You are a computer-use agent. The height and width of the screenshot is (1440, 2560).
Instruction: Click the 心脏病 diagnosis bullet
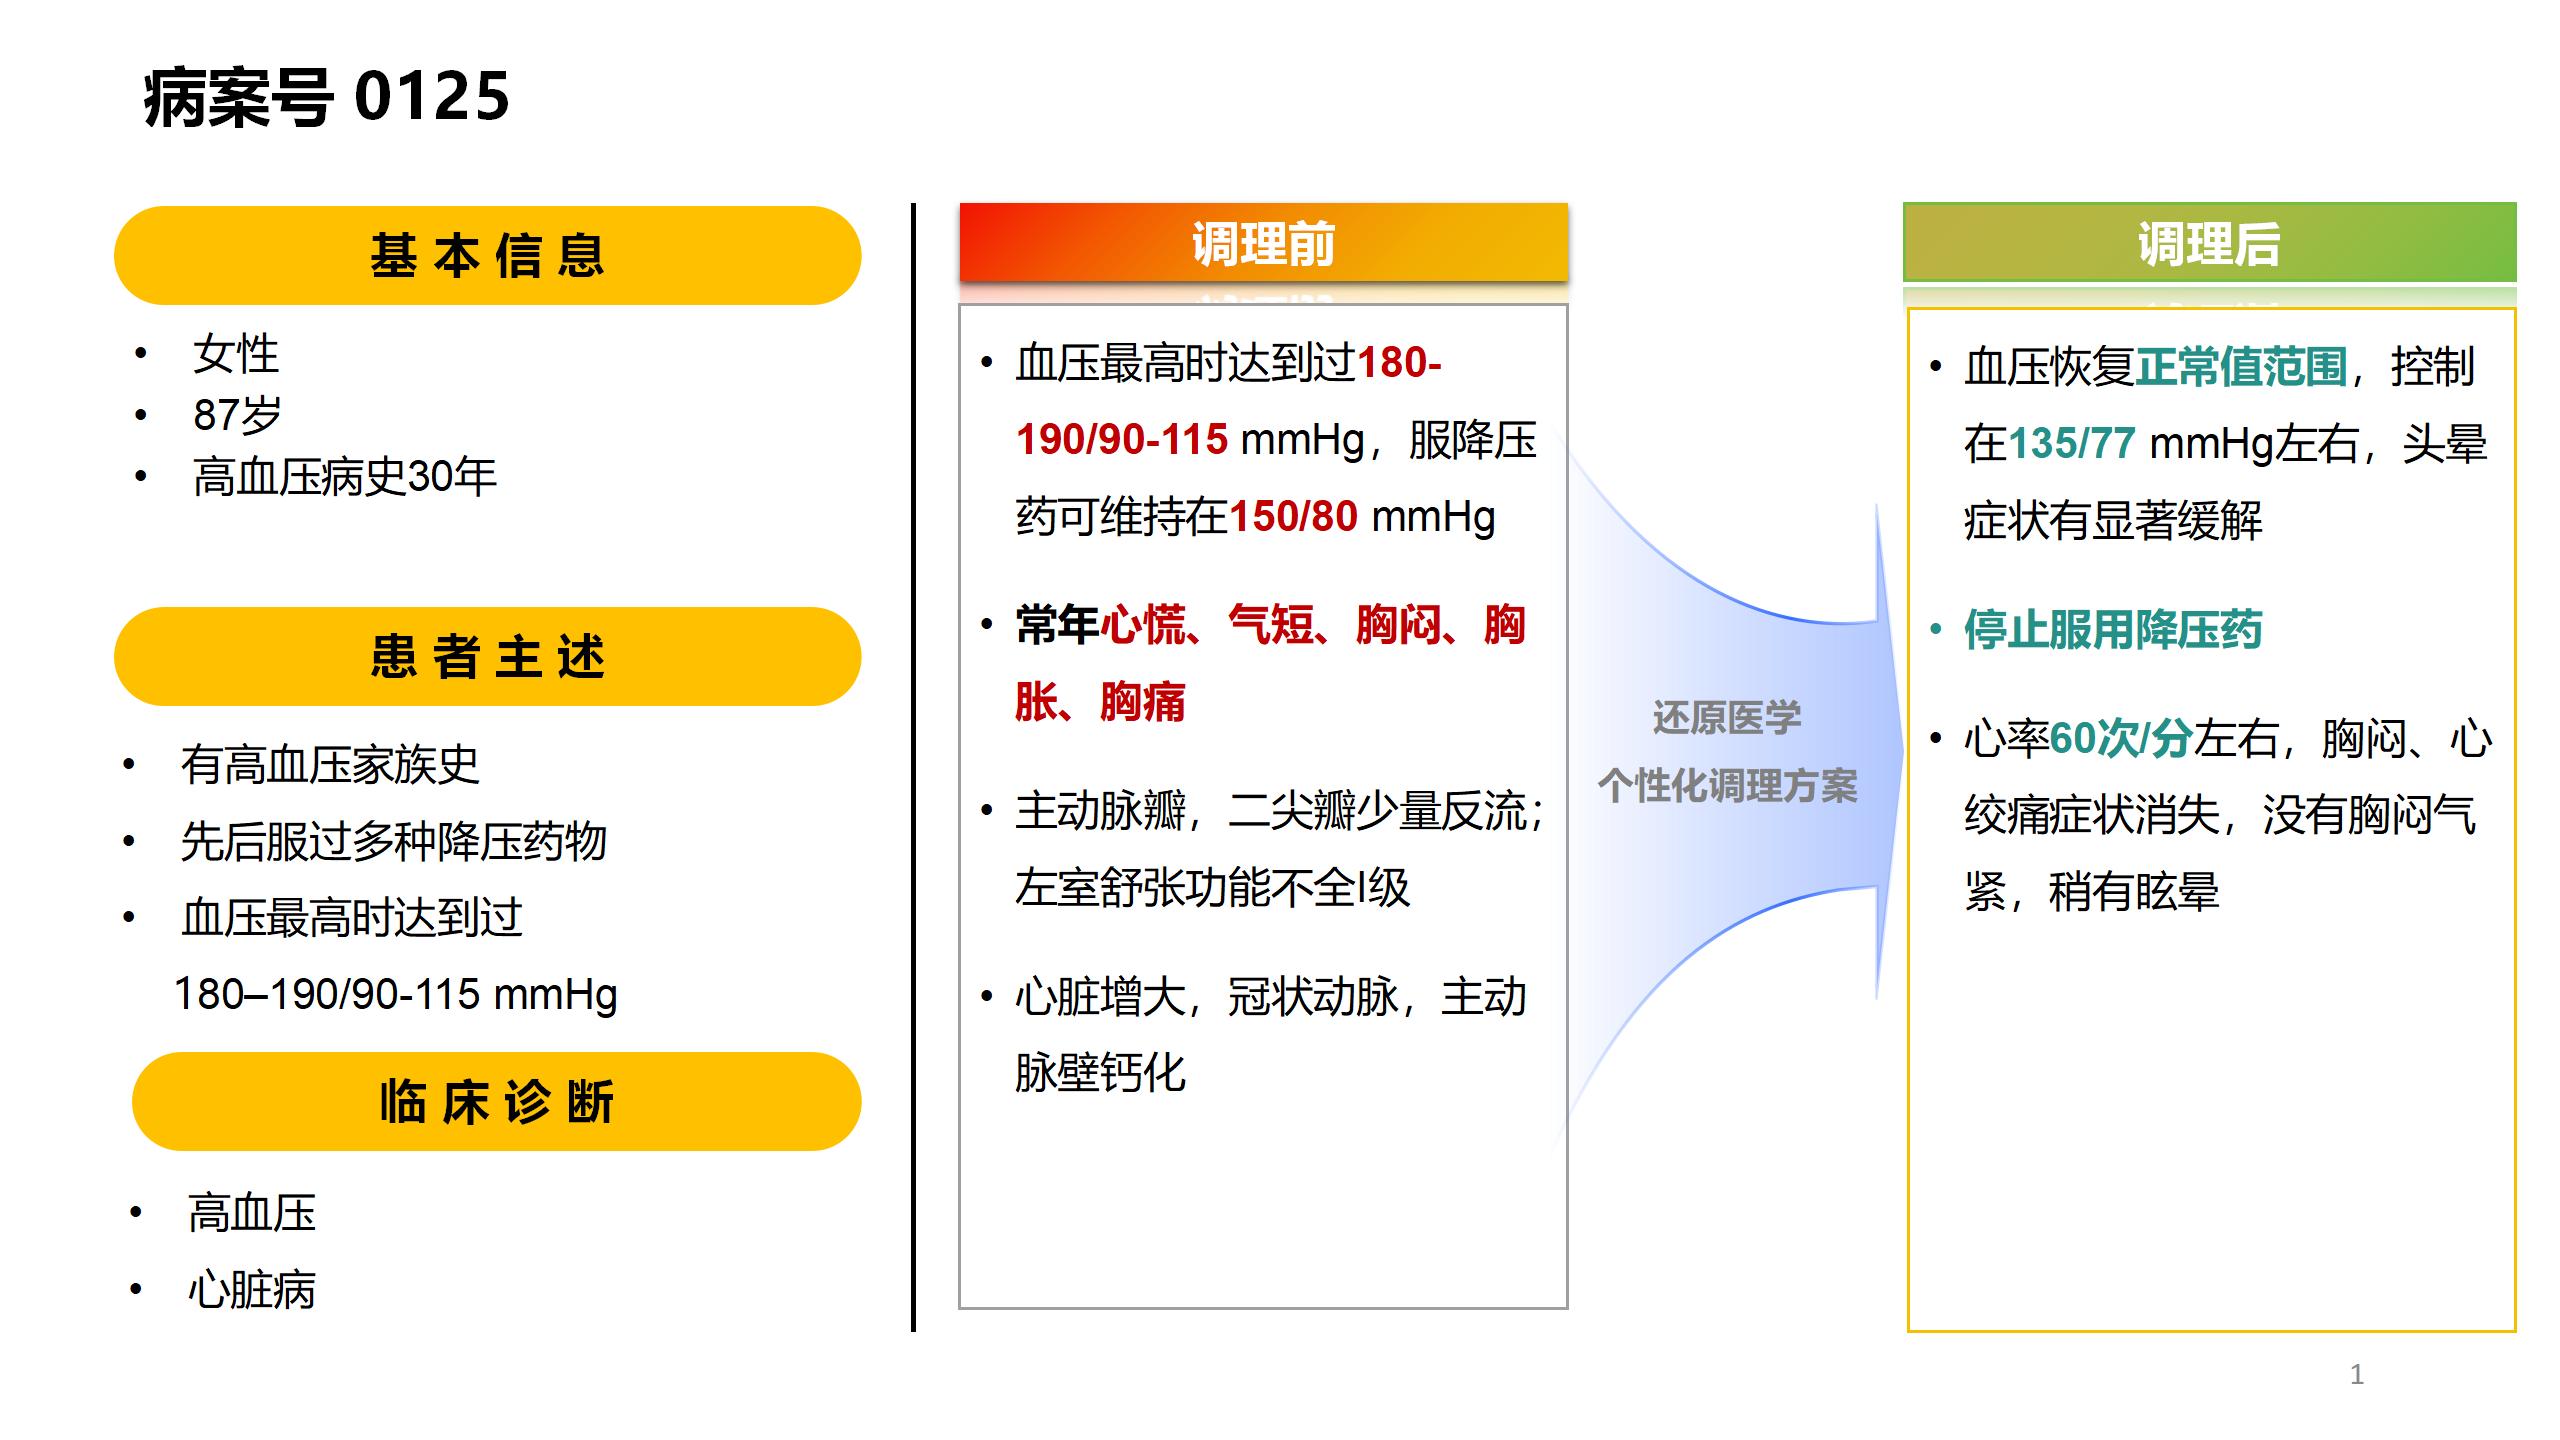252,1290
